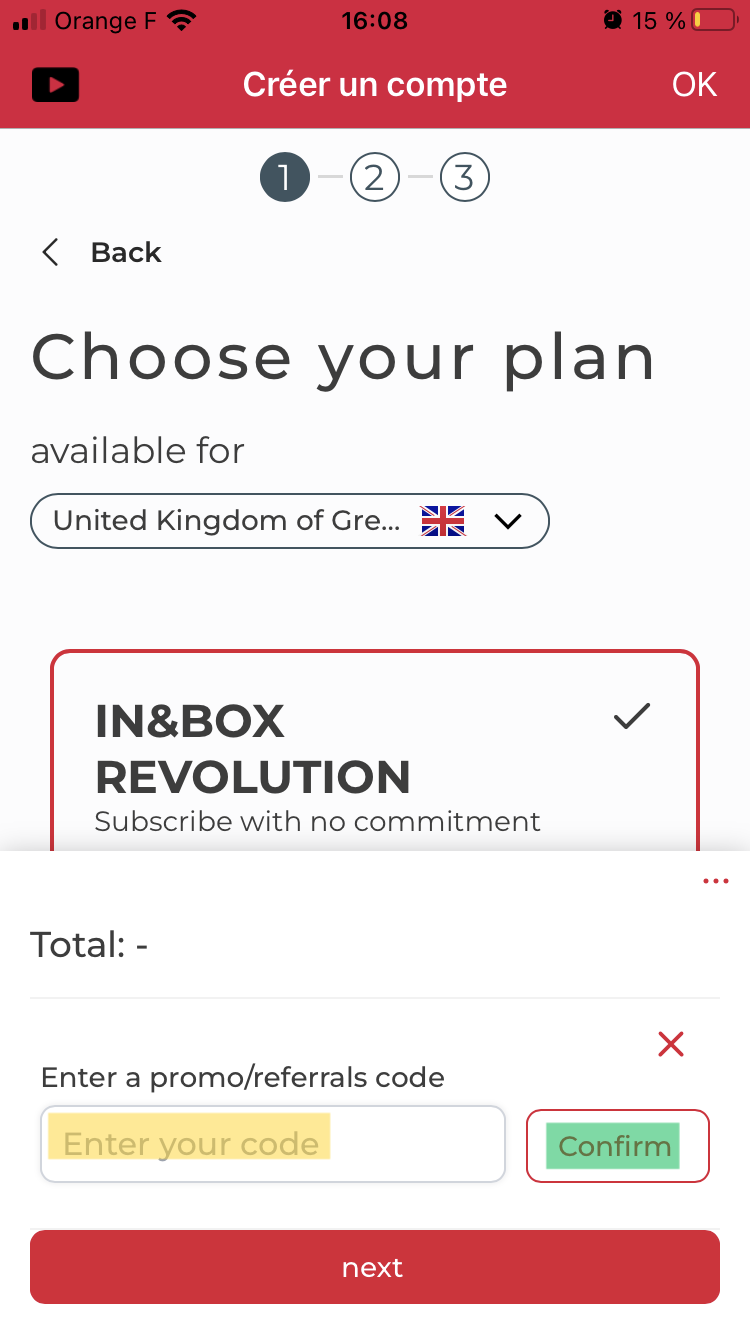Tap the battery indicator icon
This screenshot has height=1334, width=750.
click(713, 20)
